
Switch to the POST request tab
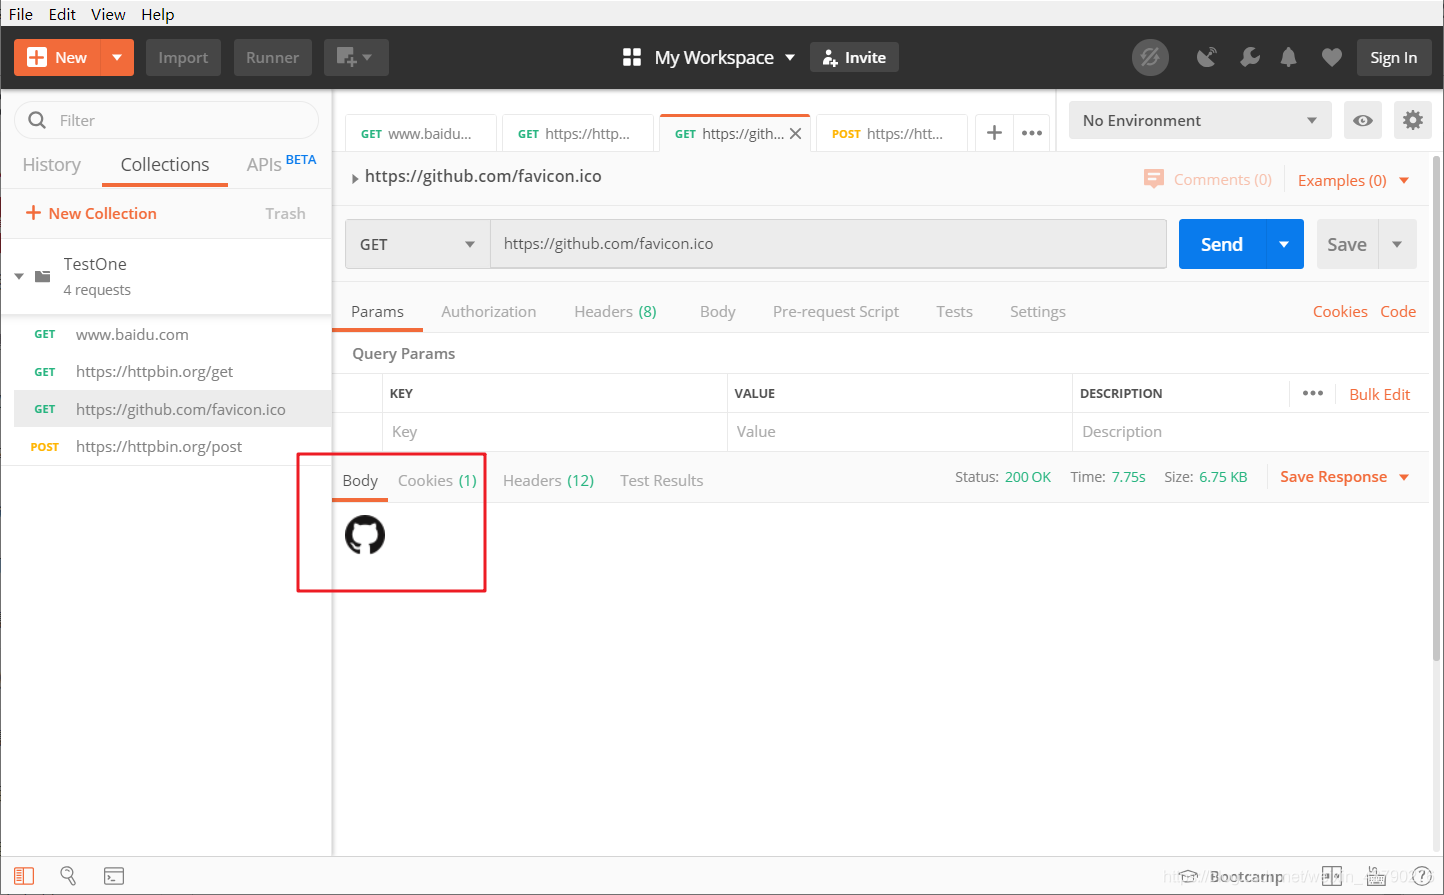coord(892,133)
